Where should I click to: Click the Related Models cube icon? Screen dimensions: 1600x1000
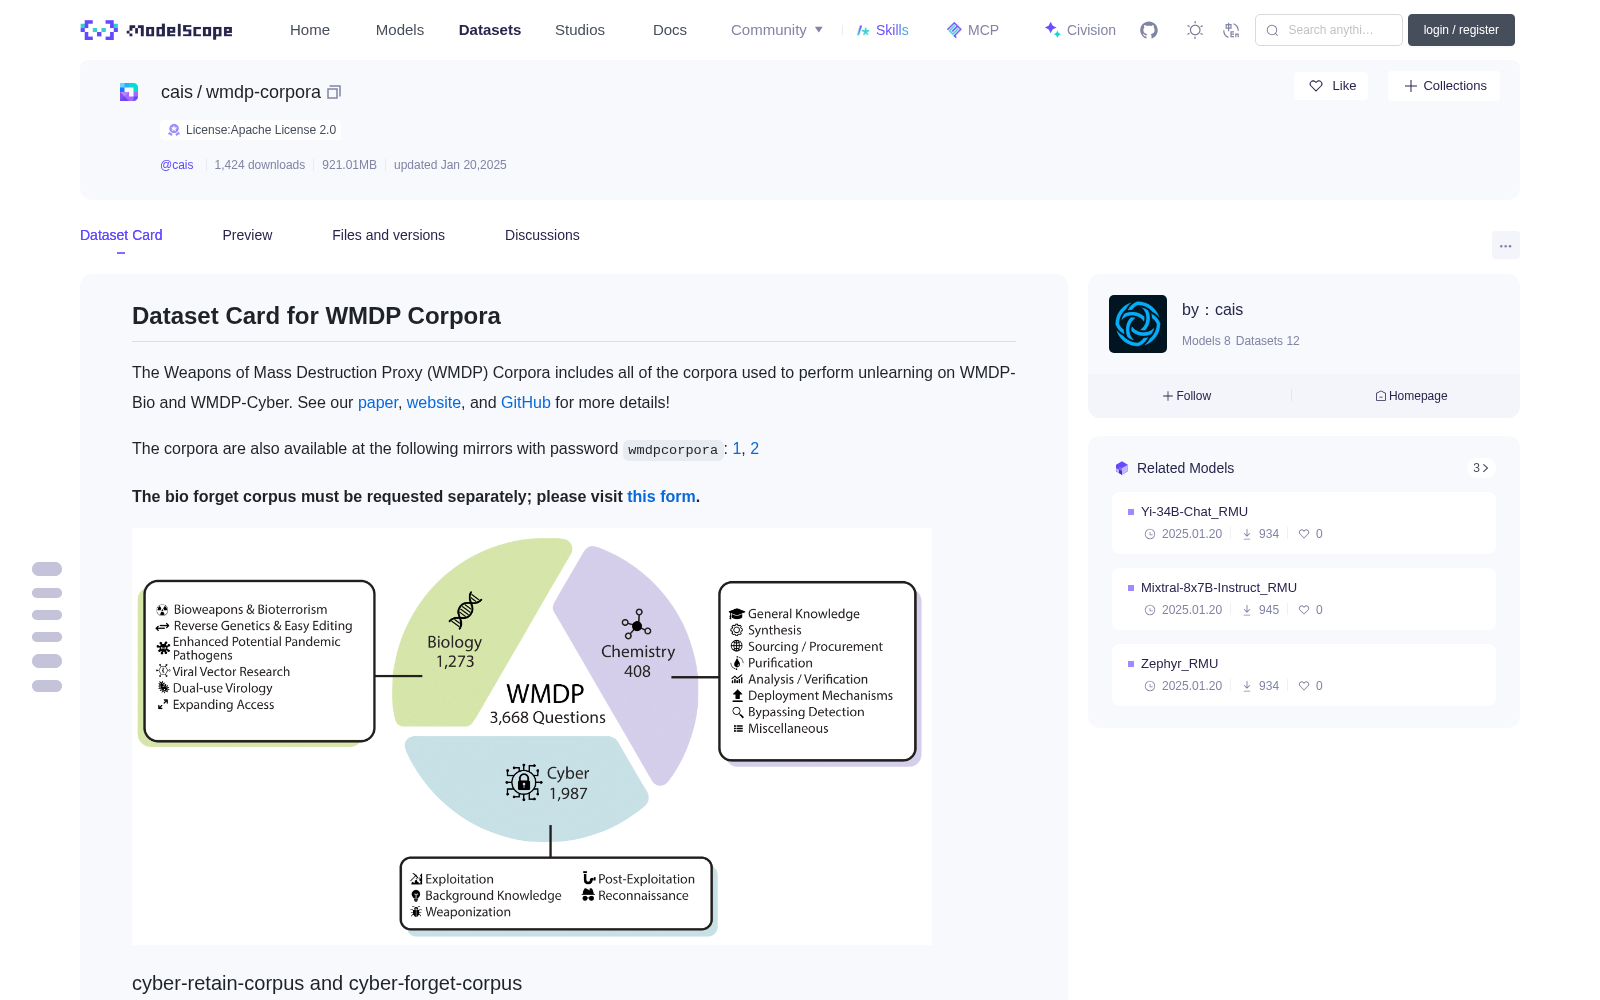[1122, 468]
